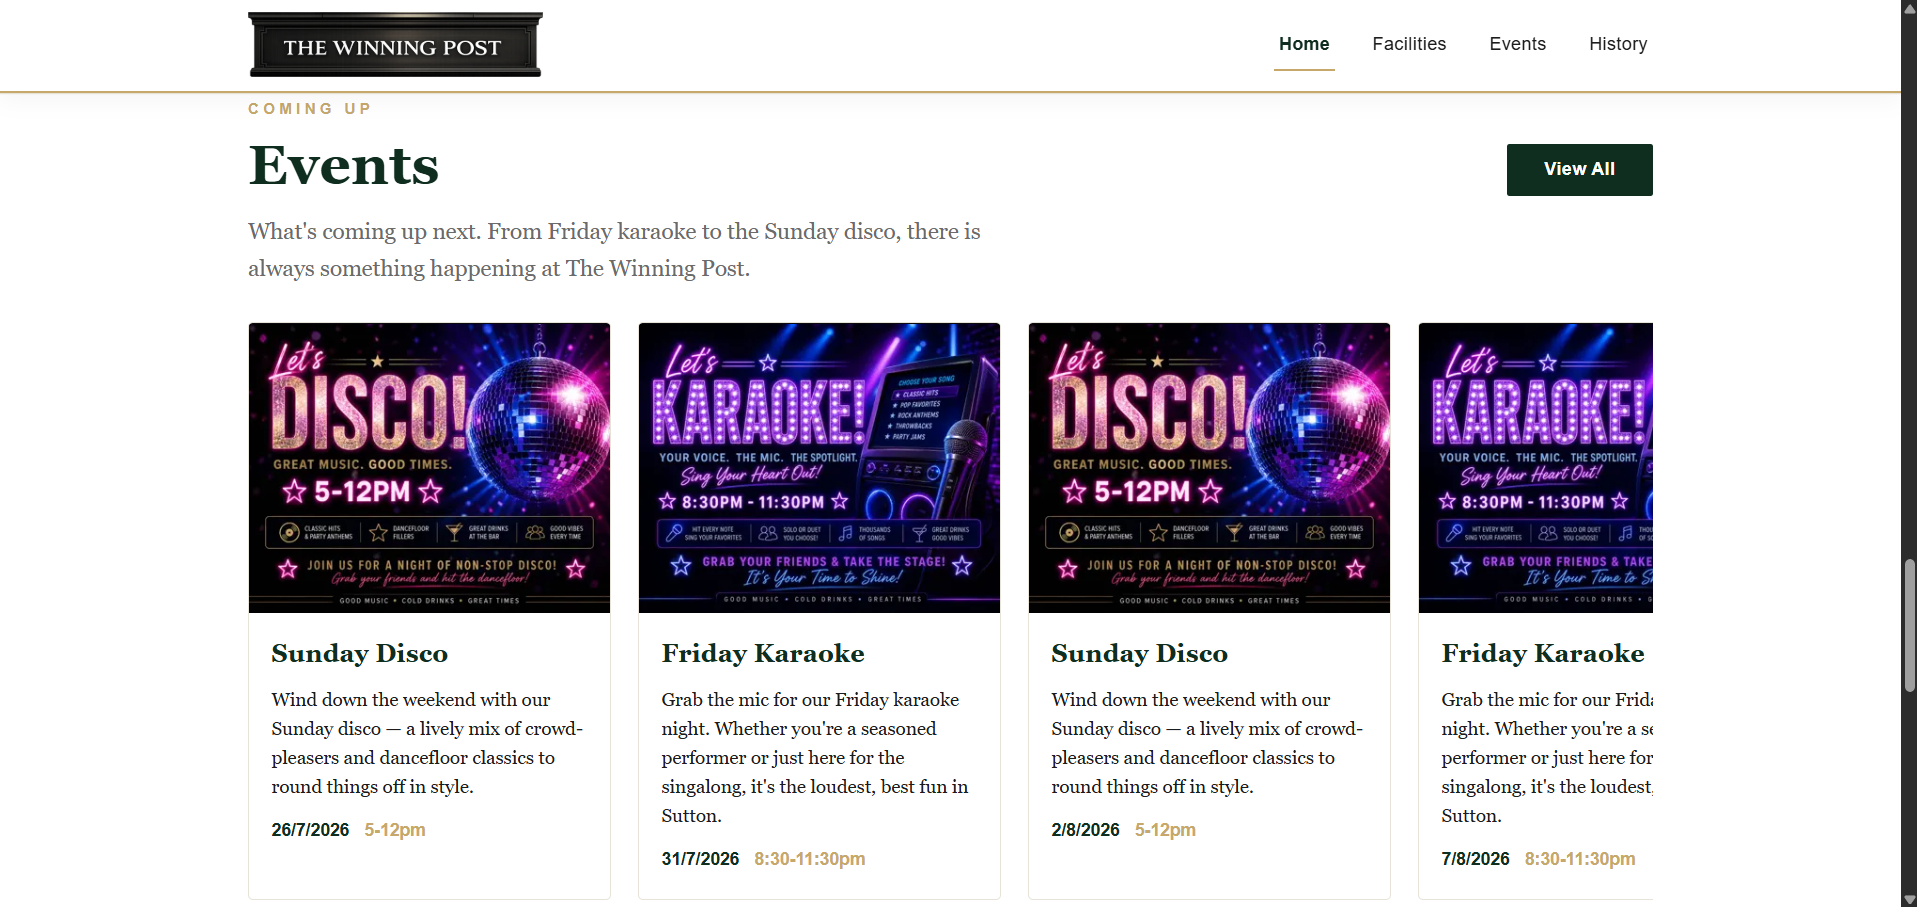Viewport: 1917px width, 907px height.
Task: Click the last Friday Karaoke title
Action: pos(1543,653)
